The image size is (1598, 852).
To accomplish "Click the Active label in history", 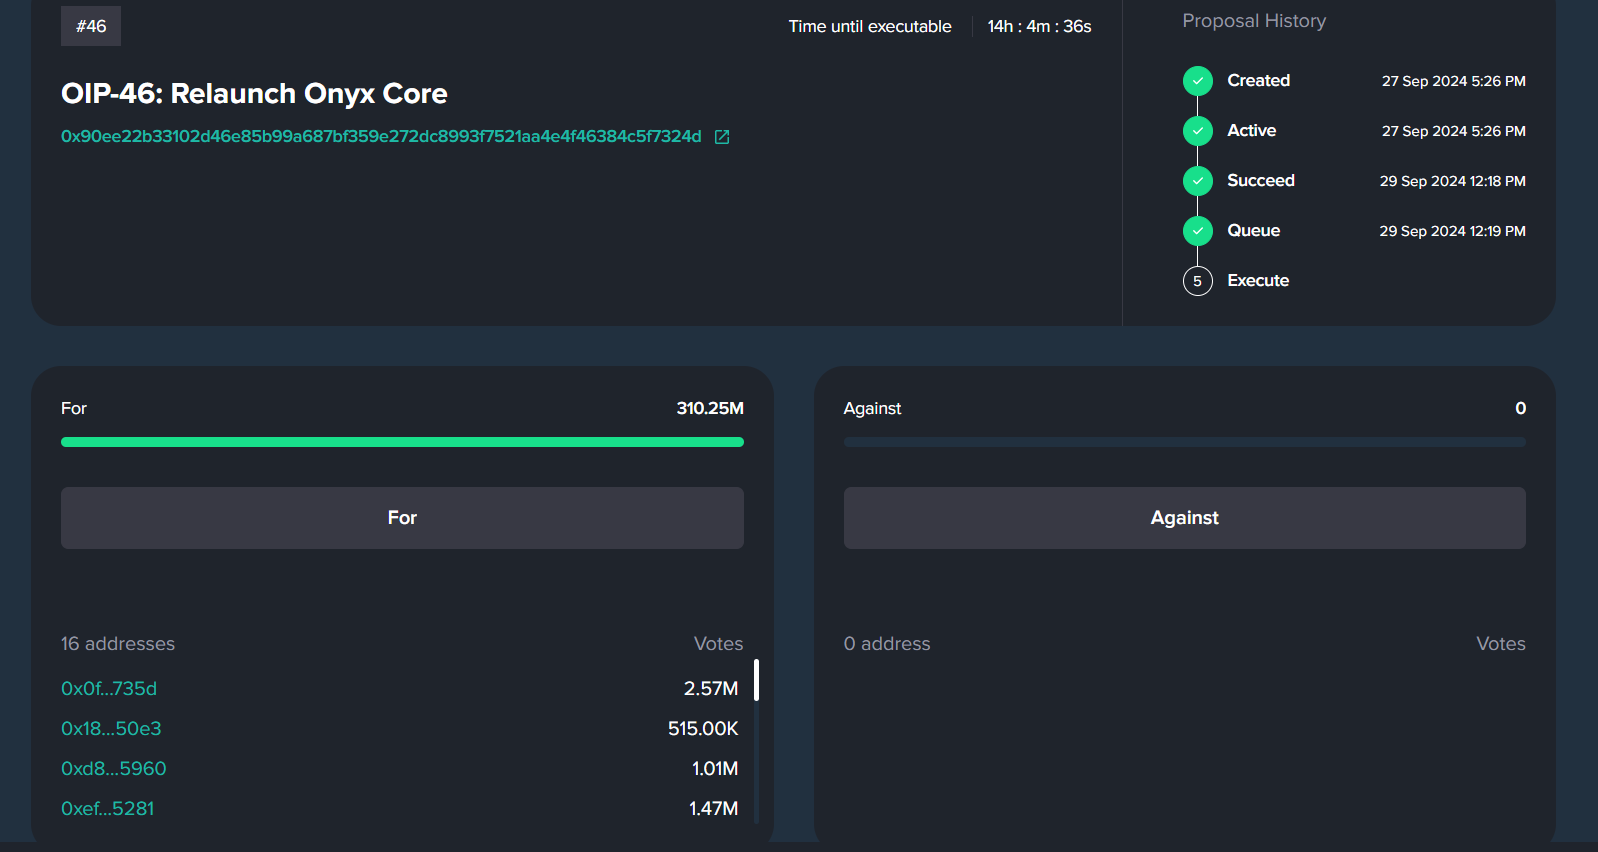I will pos(1251,130).
